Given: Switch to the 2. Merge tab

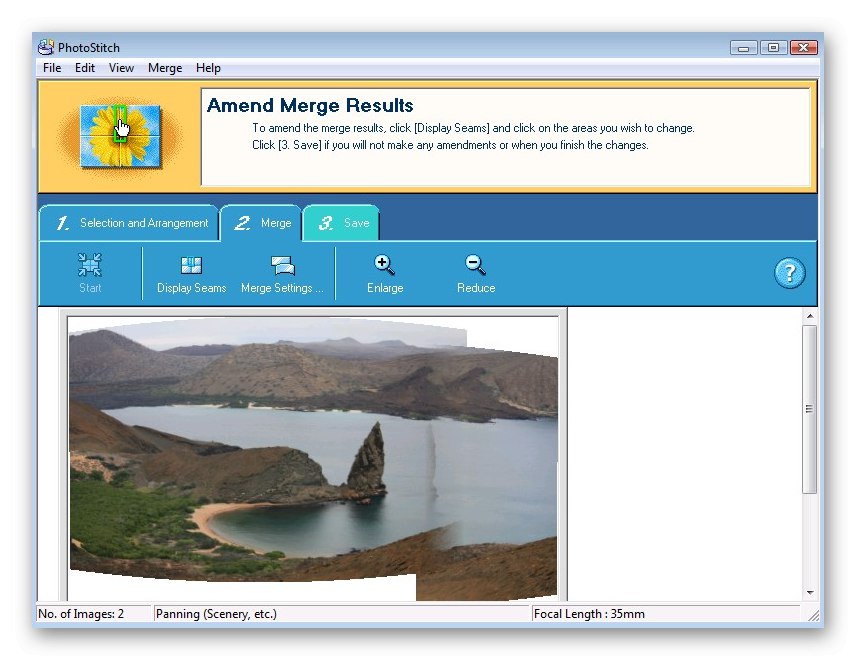Looking at the screenshot, I should pyautogui.click(x=261, y=223).
